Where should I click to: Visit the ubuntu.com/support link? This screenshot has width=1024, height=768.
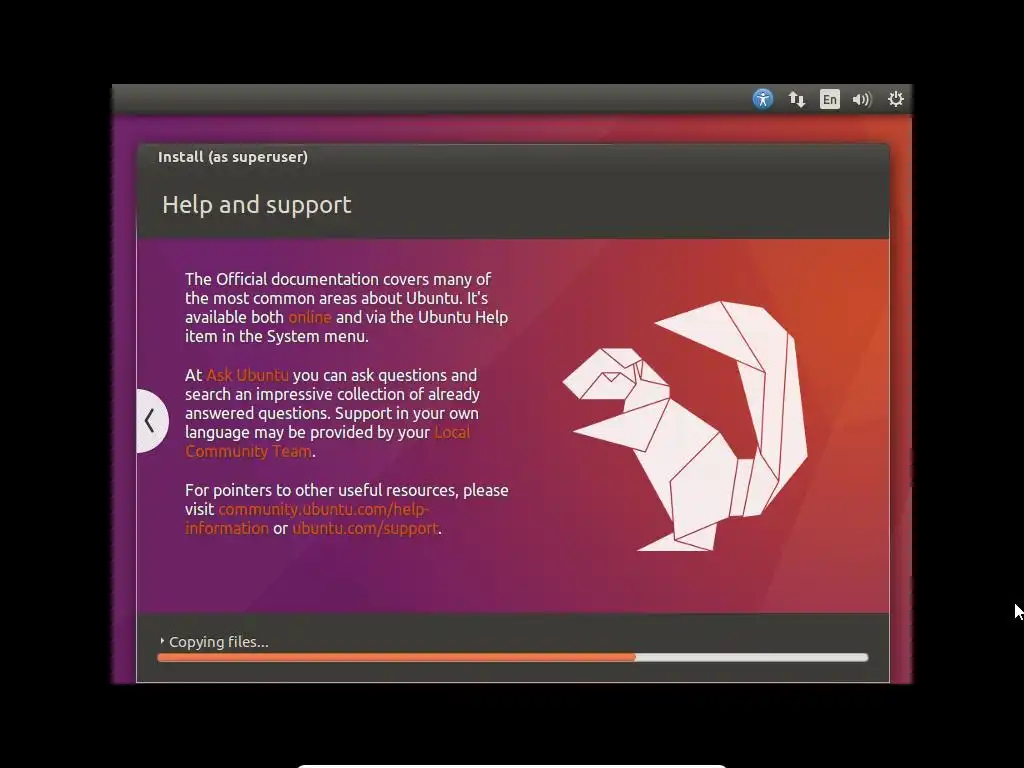(365, 528)
